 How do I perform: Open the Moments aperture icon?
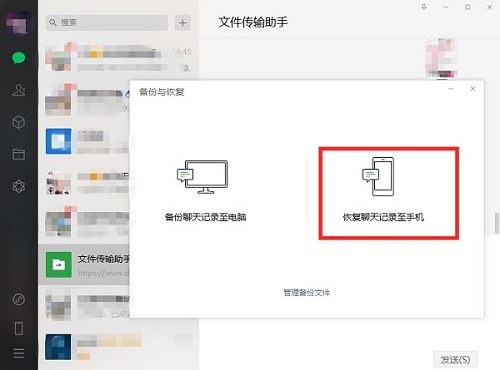19,186
